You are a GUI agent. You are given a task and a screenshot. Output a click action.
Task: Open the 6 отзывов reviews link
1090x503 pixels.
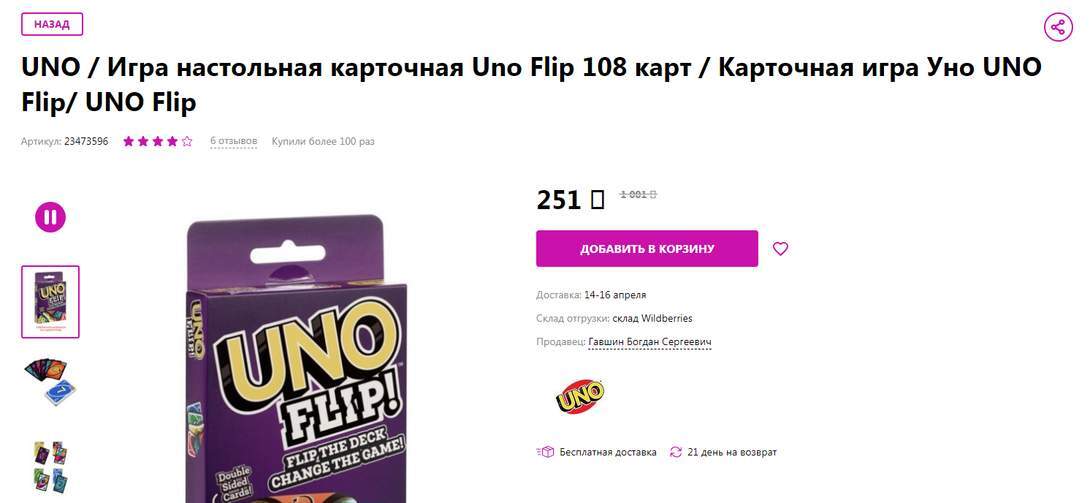(233, 142)
